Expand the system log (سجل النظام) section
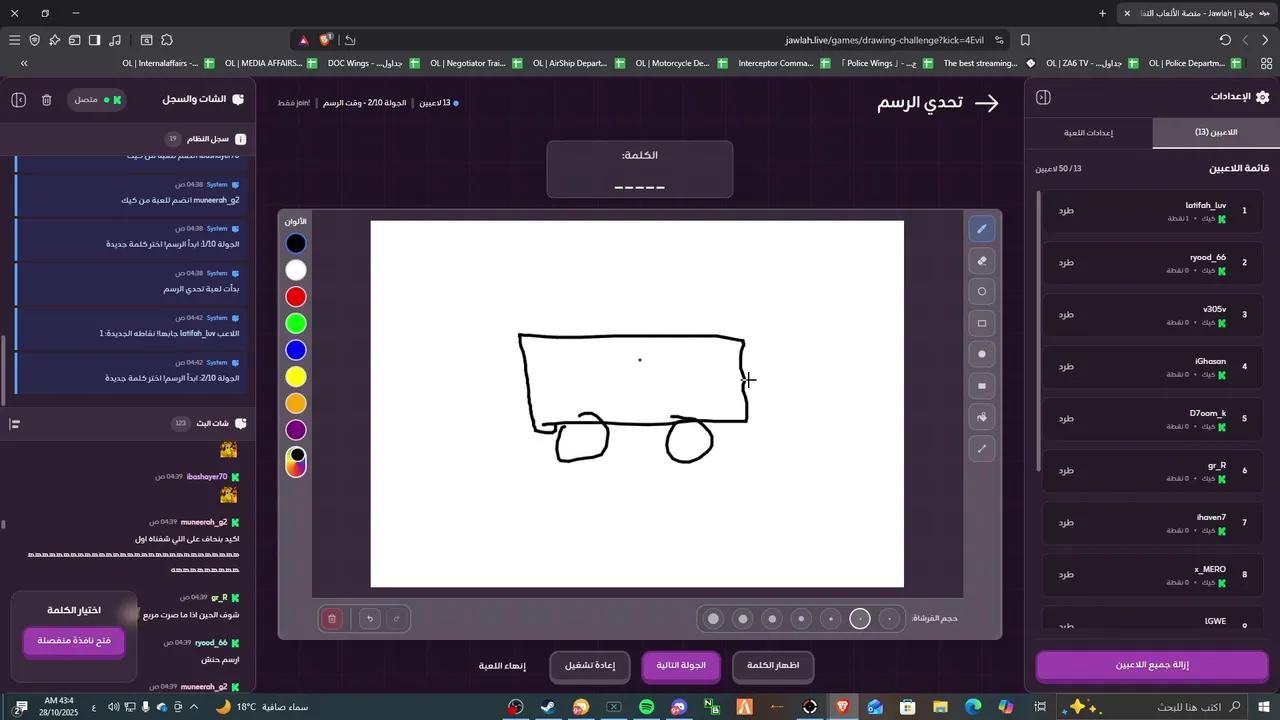Screen dimensions: 1280x720 click(127, 139)
